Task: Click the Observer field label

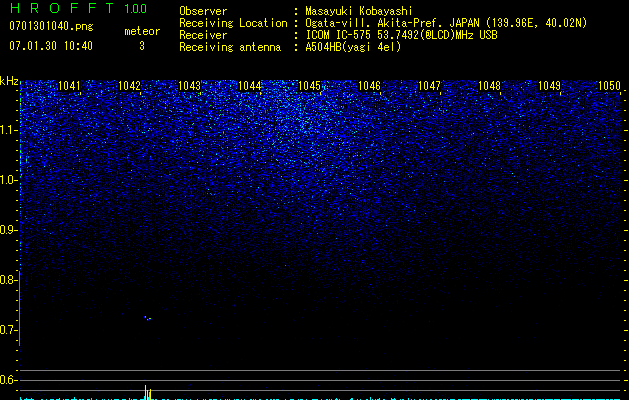Action: (203, 11)
